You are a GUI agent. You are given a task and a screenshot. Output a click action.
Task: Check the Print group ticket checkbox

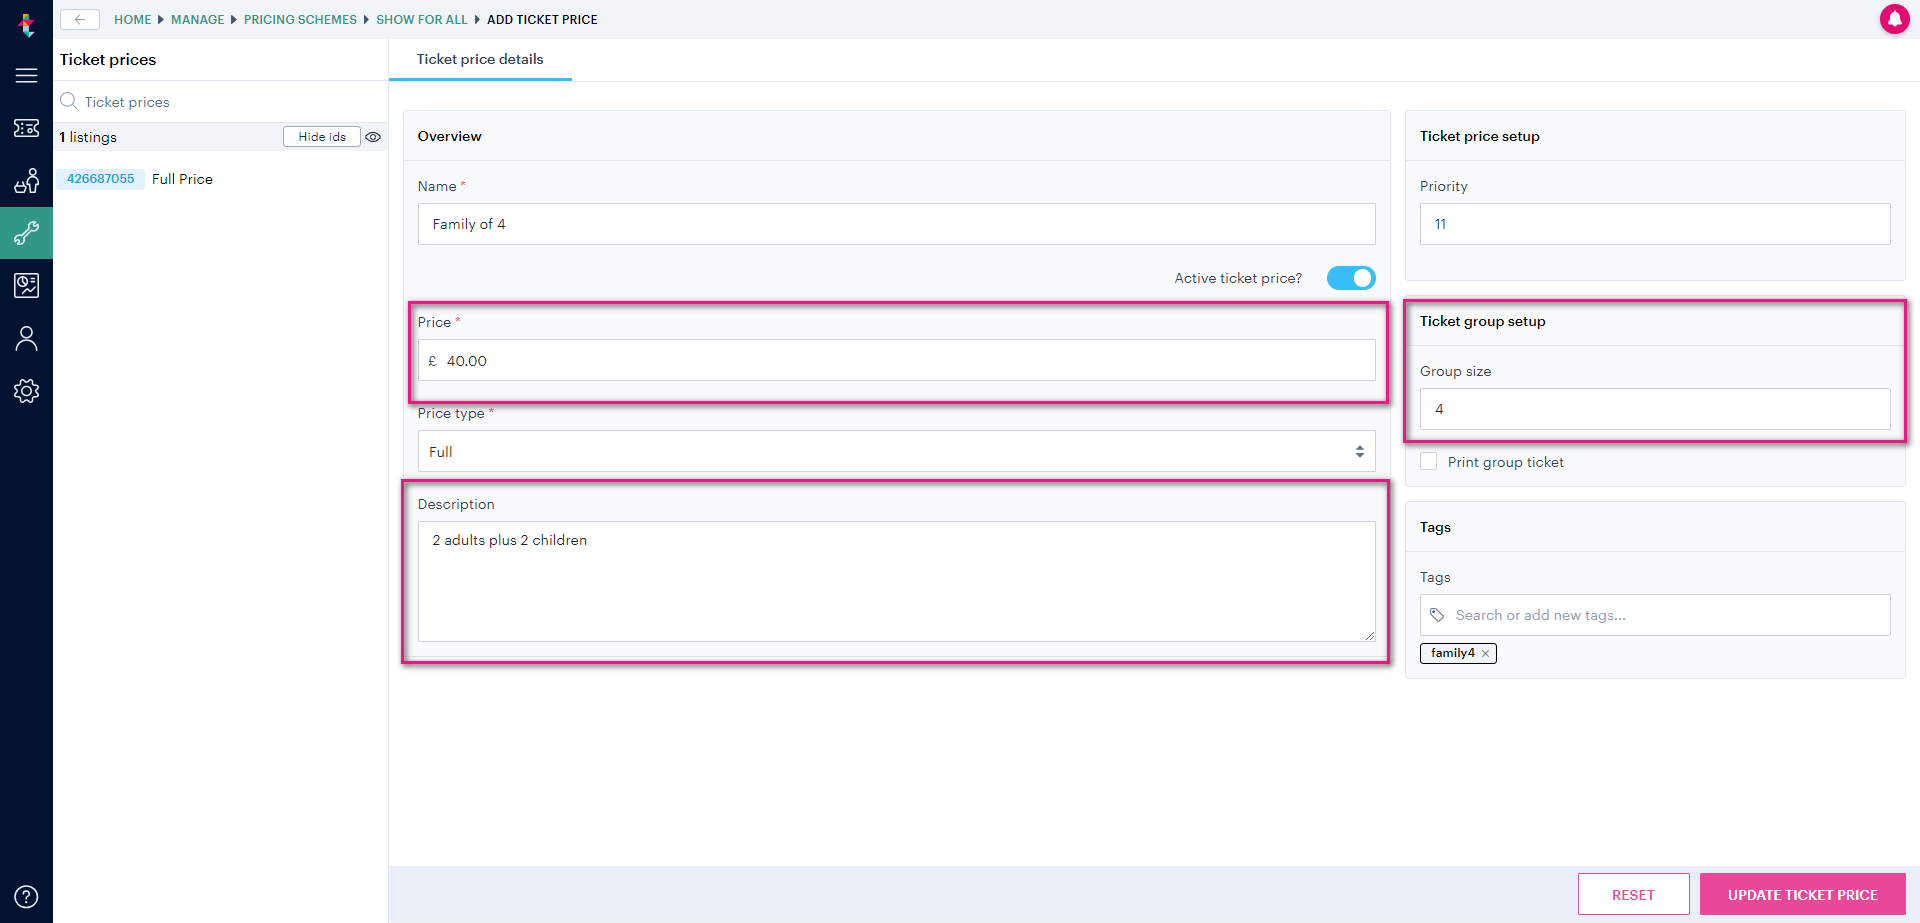point(1429,461)
